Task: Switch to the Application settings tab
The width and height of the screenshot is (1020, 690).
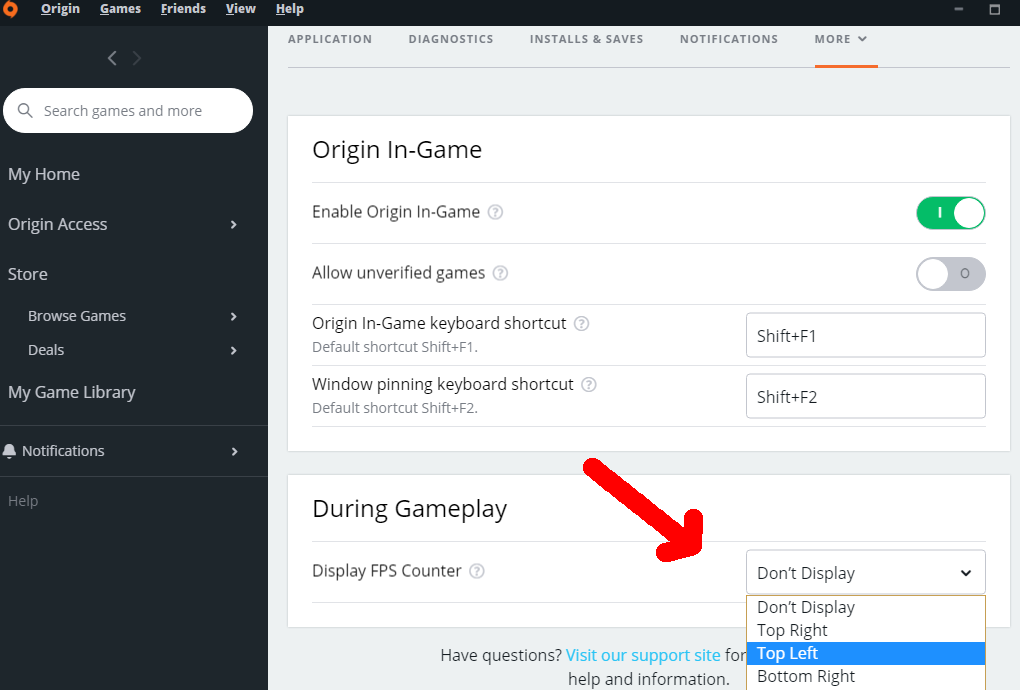Action: click(330, 39)
